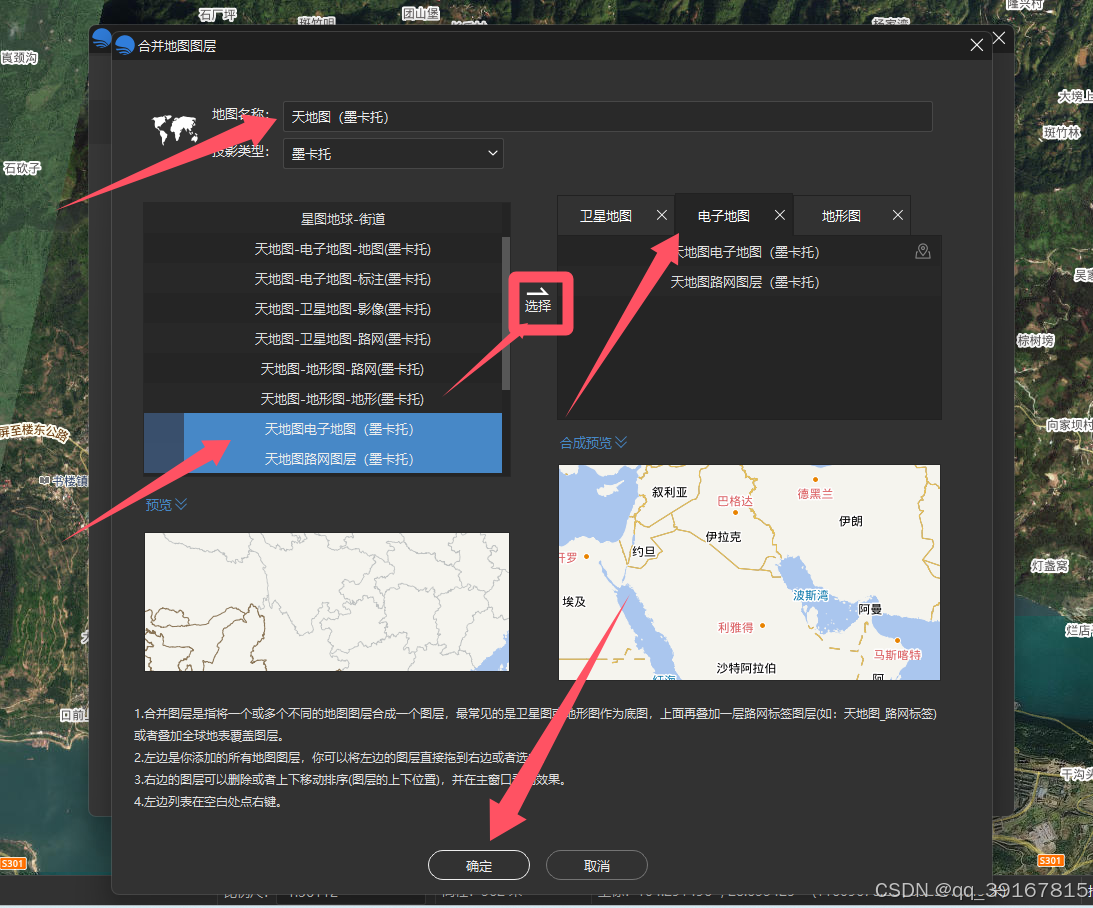Confirm with the 确定 button

coord(479,865)
